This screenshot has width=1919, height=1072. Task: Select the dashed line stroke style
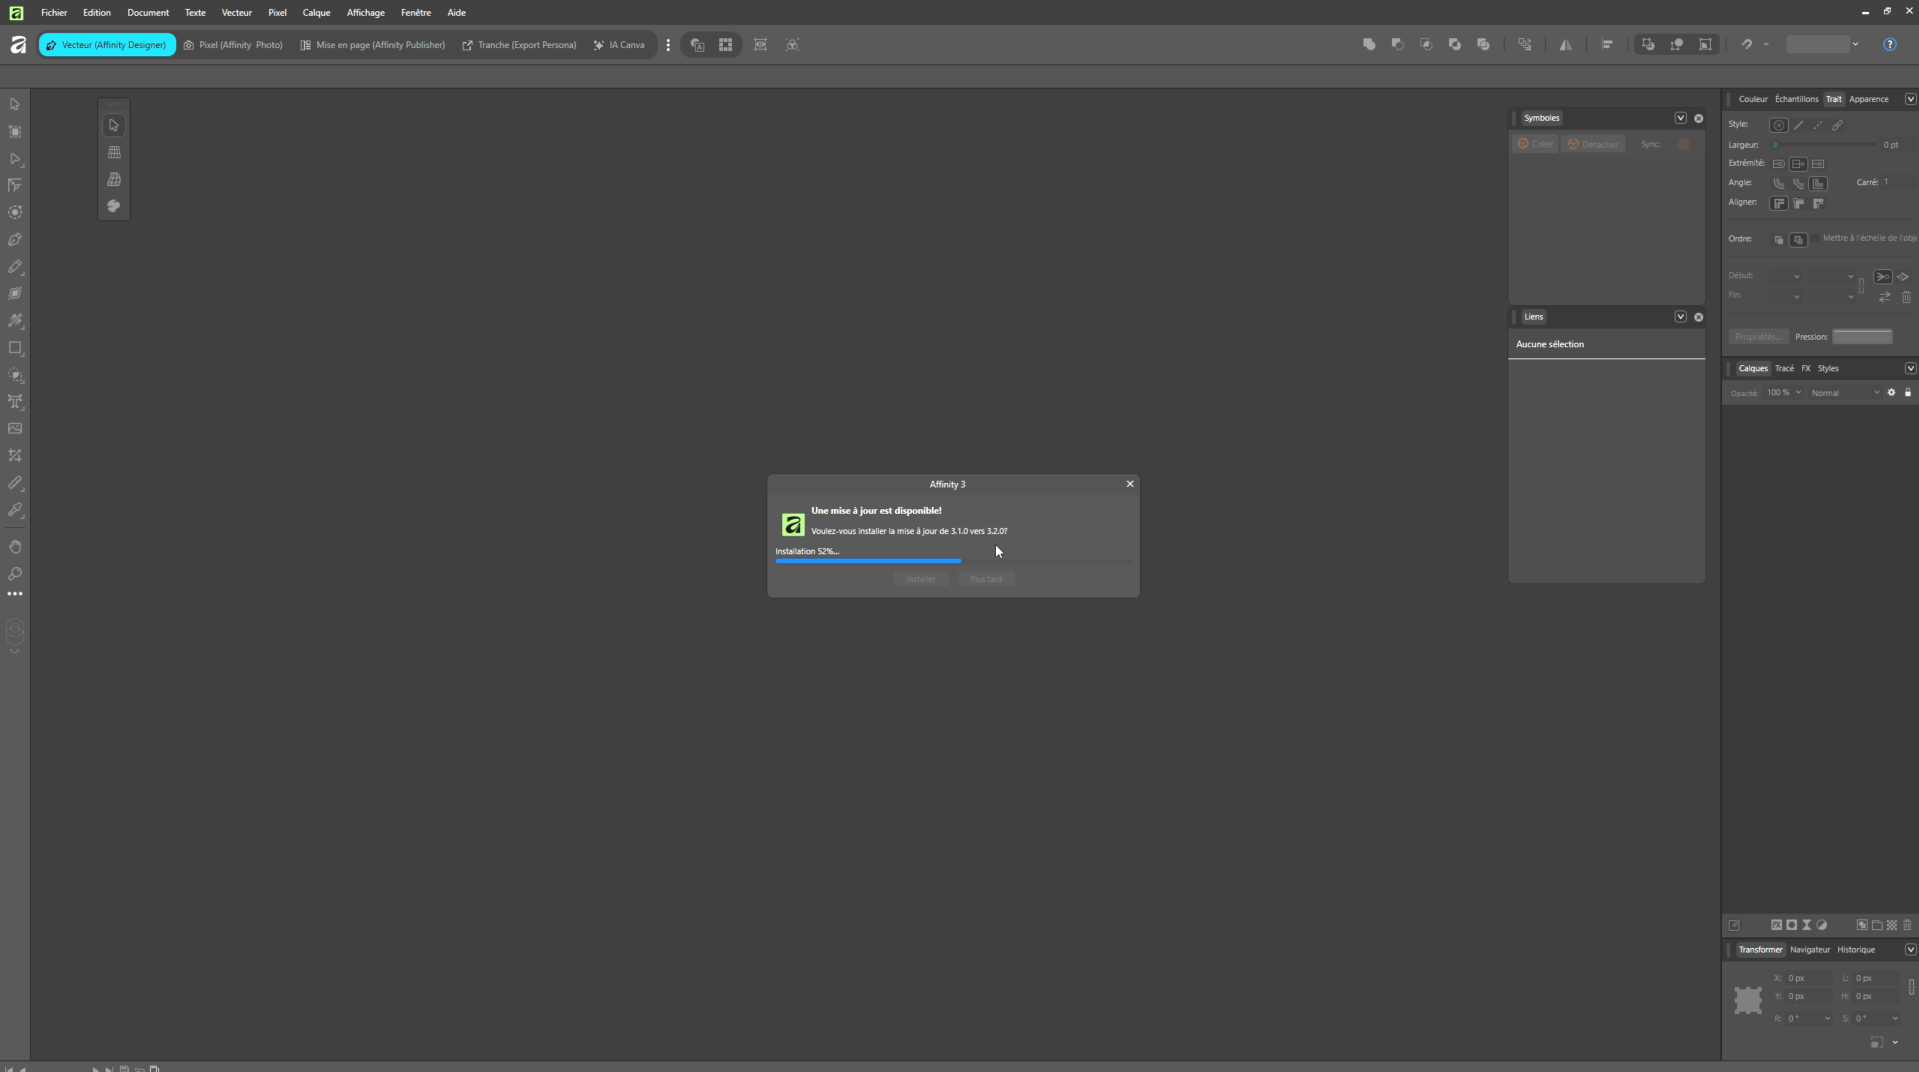tap(1818, 125)
